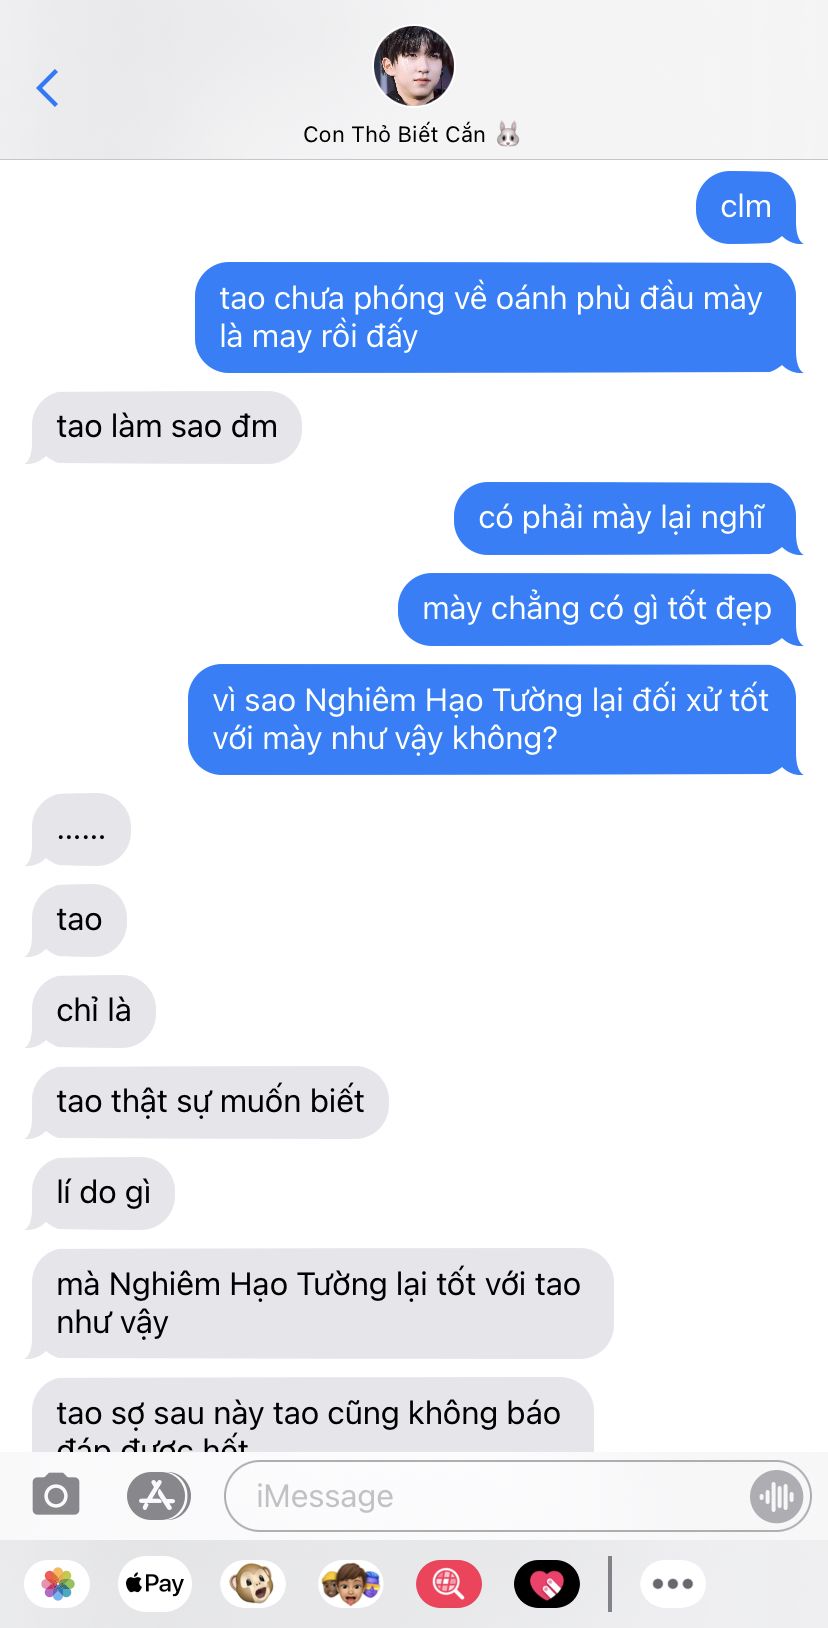Open the red globe image search app
Screen dimensions: 828x1628
pyautogui.click(x=449, y=1584)
